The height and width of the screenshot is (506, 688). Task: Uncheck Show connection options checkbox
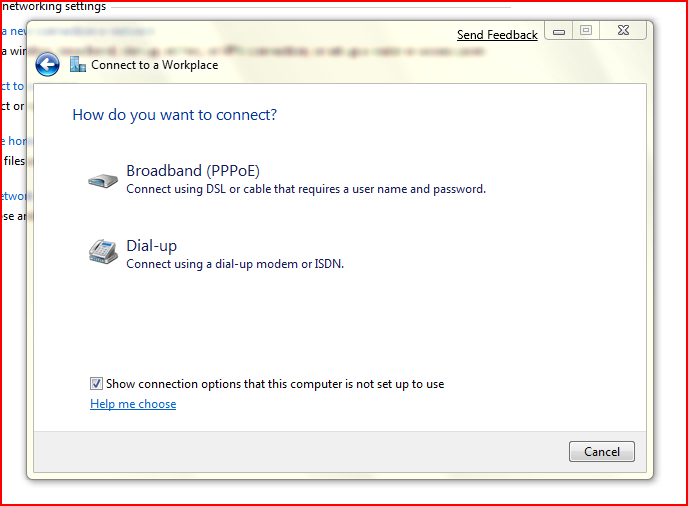pyautogui.click(x=96, y=384)
